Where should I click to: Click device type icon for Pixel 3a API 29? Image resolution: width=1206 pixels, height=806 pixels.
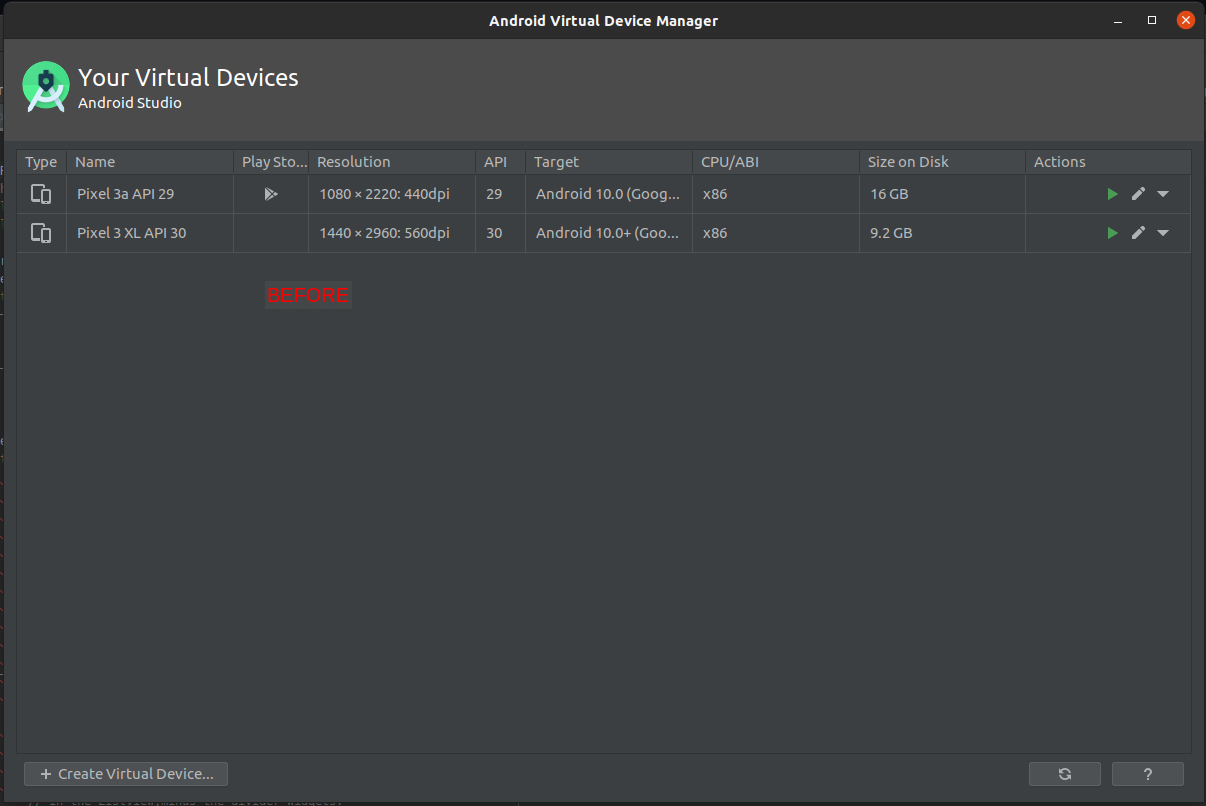click(41, 194)
